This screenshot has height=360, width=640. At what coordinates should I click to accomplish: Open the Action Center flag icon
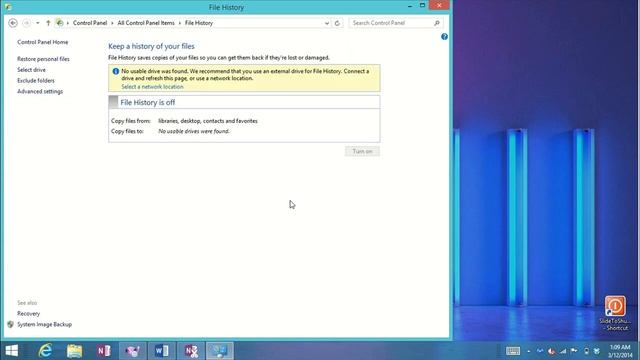coord(574,351)
